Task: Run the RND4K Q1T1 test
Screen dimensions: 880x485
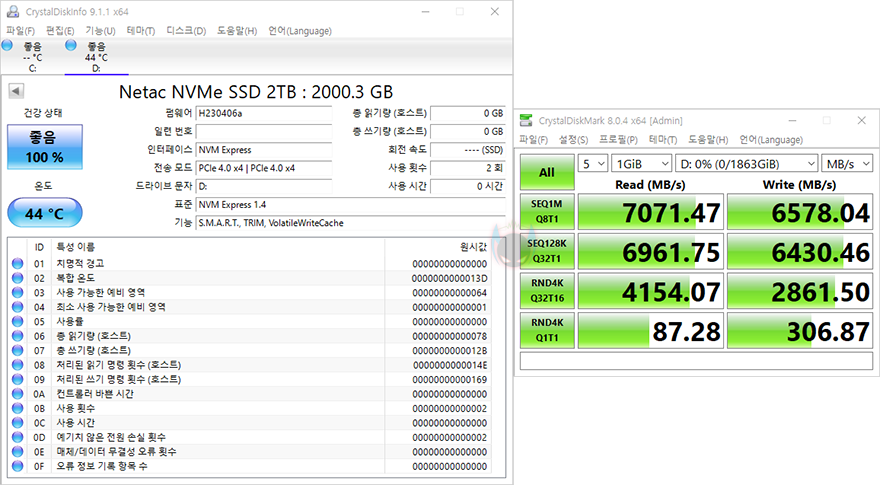Action: tap(547, 330)
